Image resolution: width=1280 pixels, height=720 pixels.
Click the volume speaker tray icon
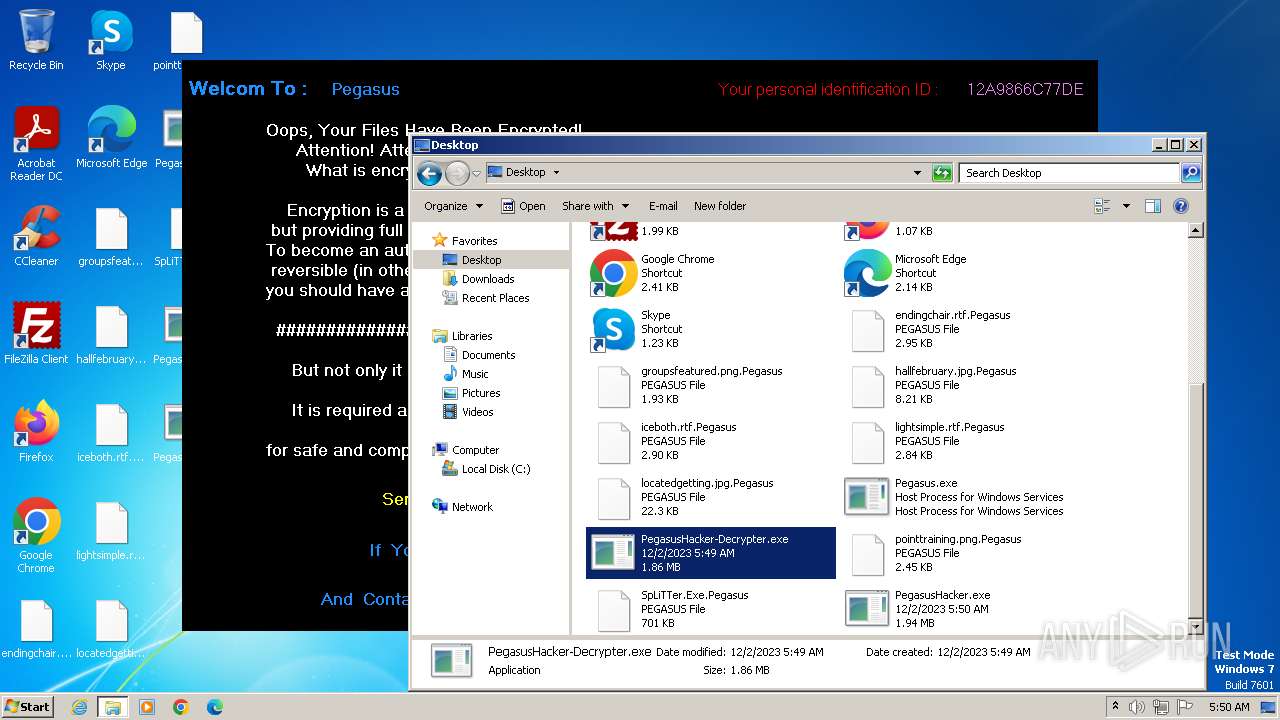click(x=1137, y=707)
